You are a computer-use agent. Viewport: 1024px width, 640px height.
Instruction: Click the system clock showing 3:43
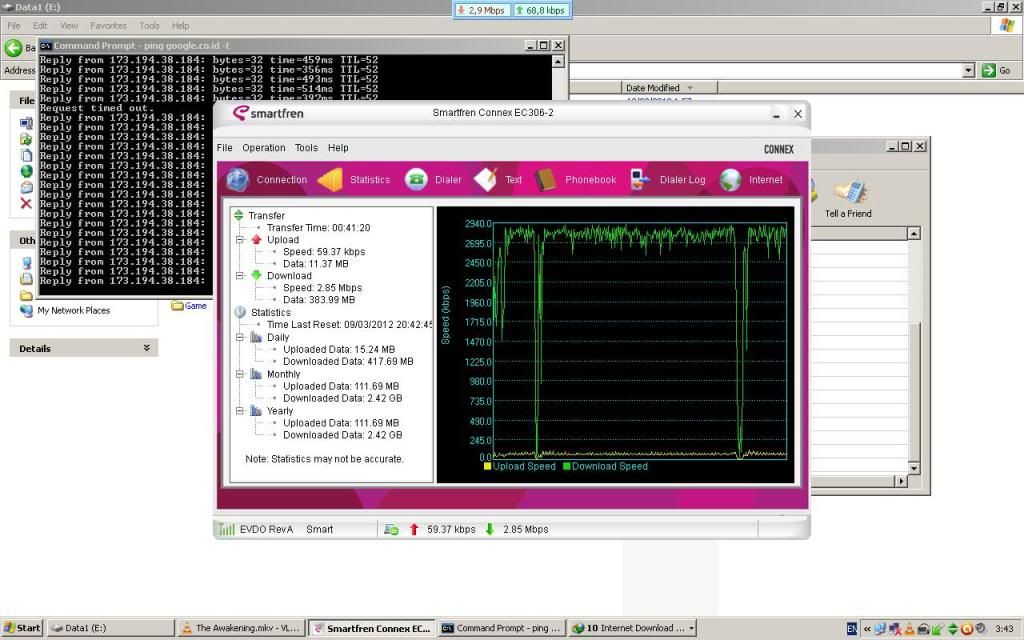tap(1004, 629)
